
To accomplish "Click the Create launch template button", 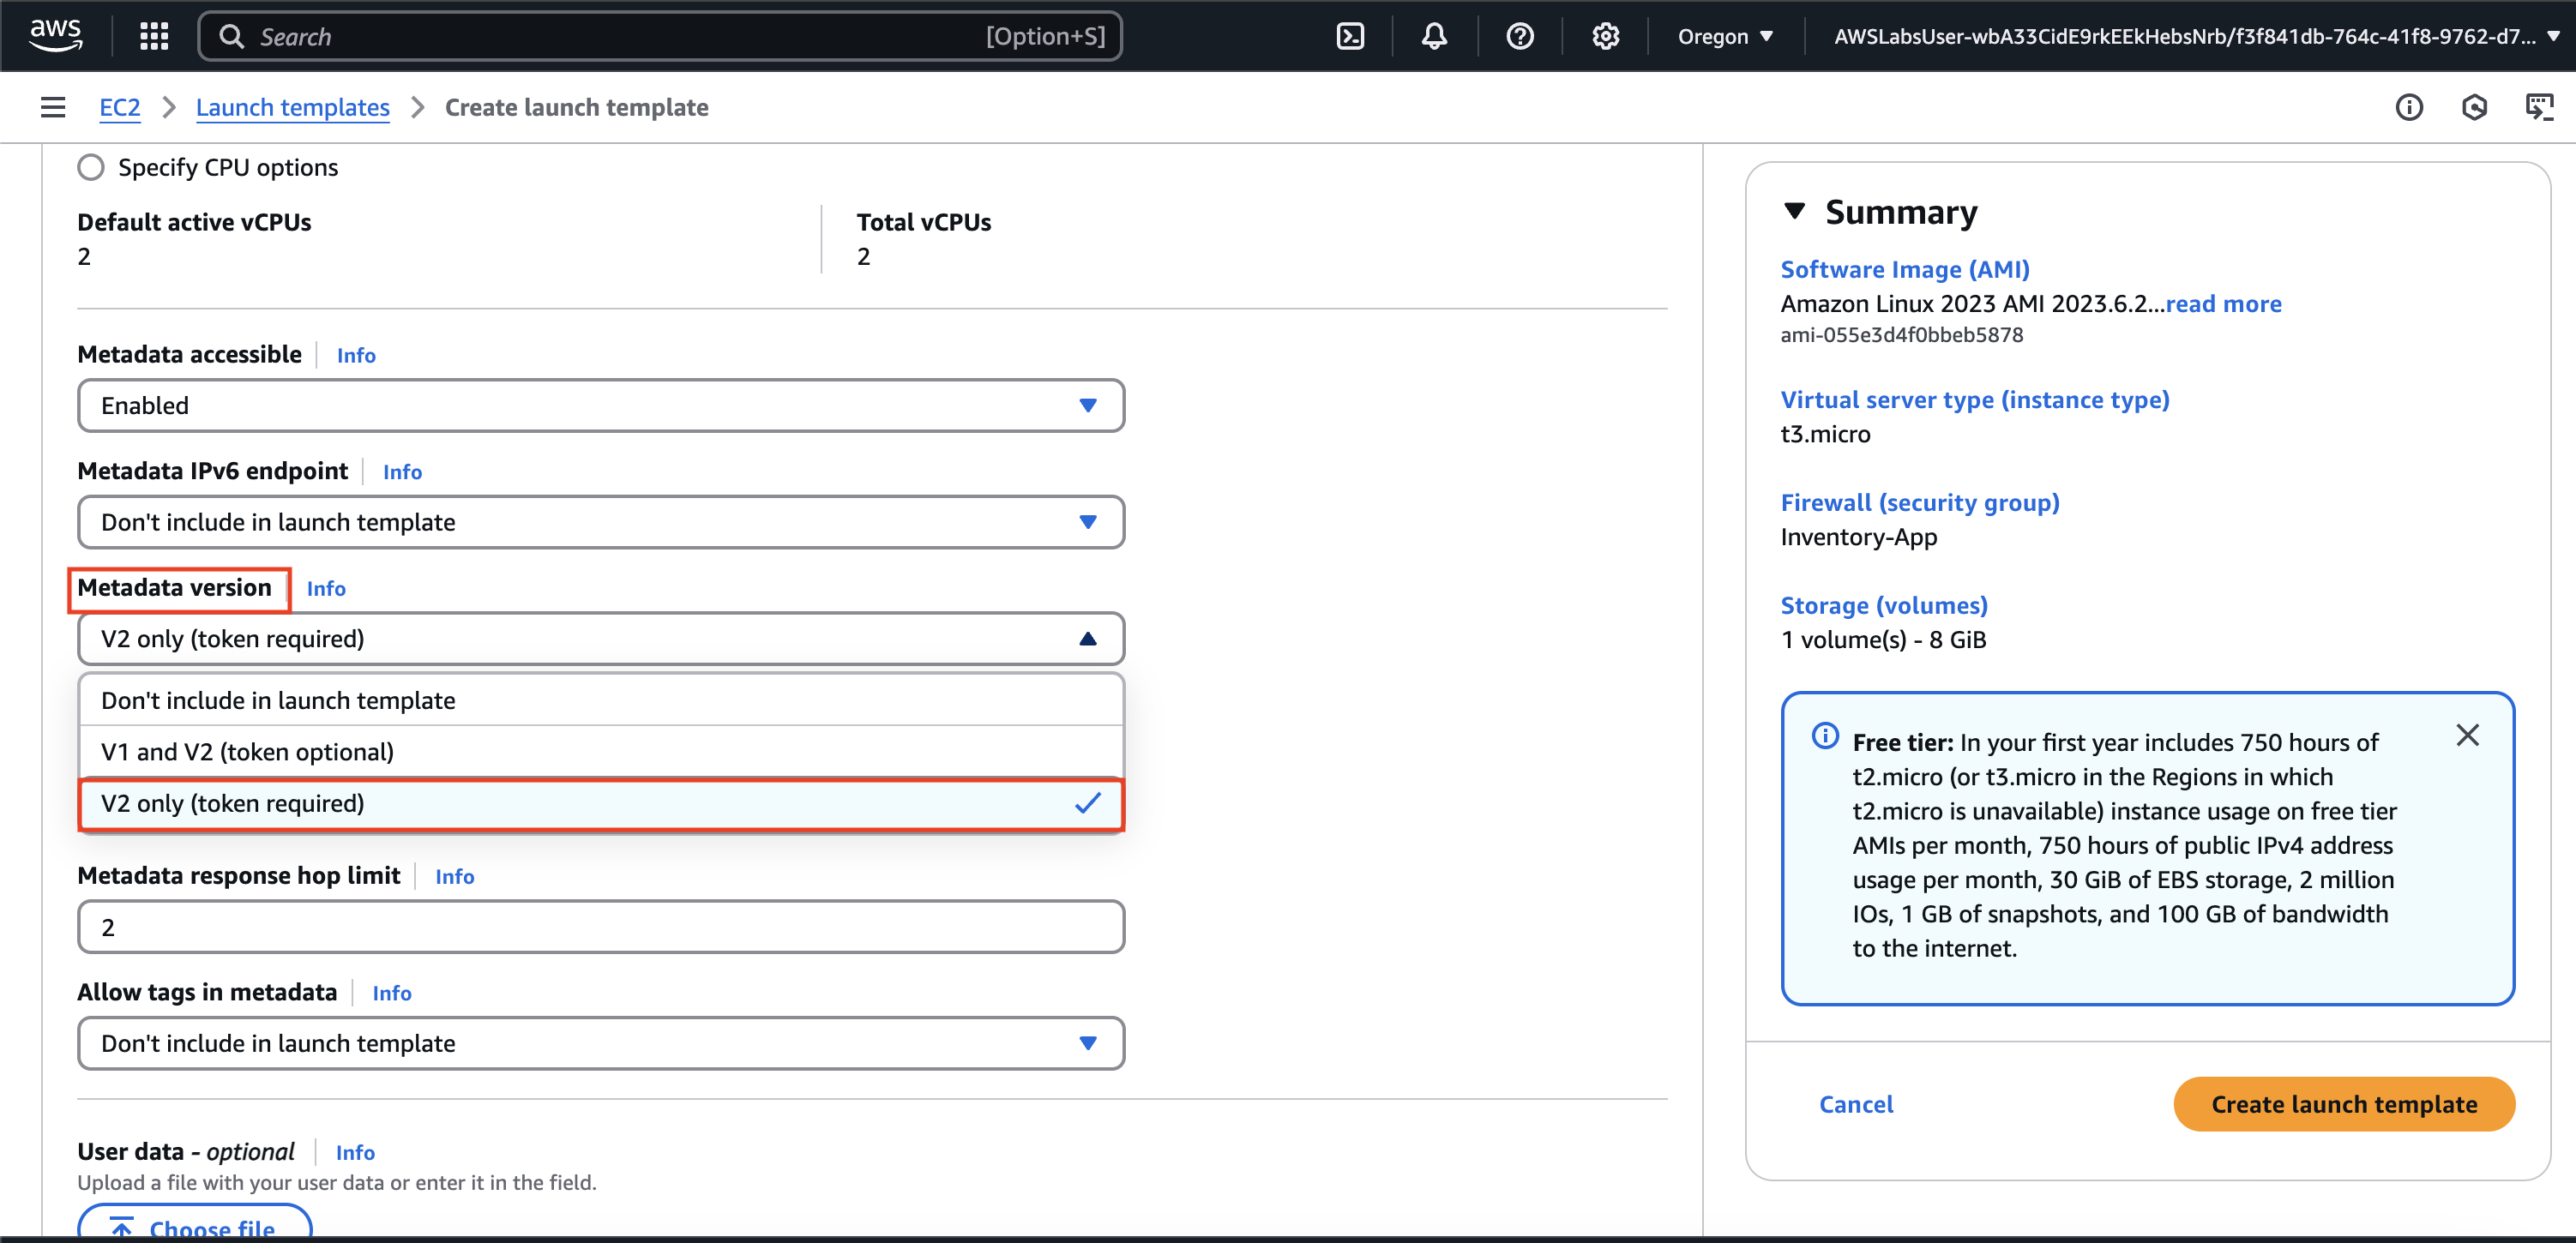I will pos(2344,1104).
